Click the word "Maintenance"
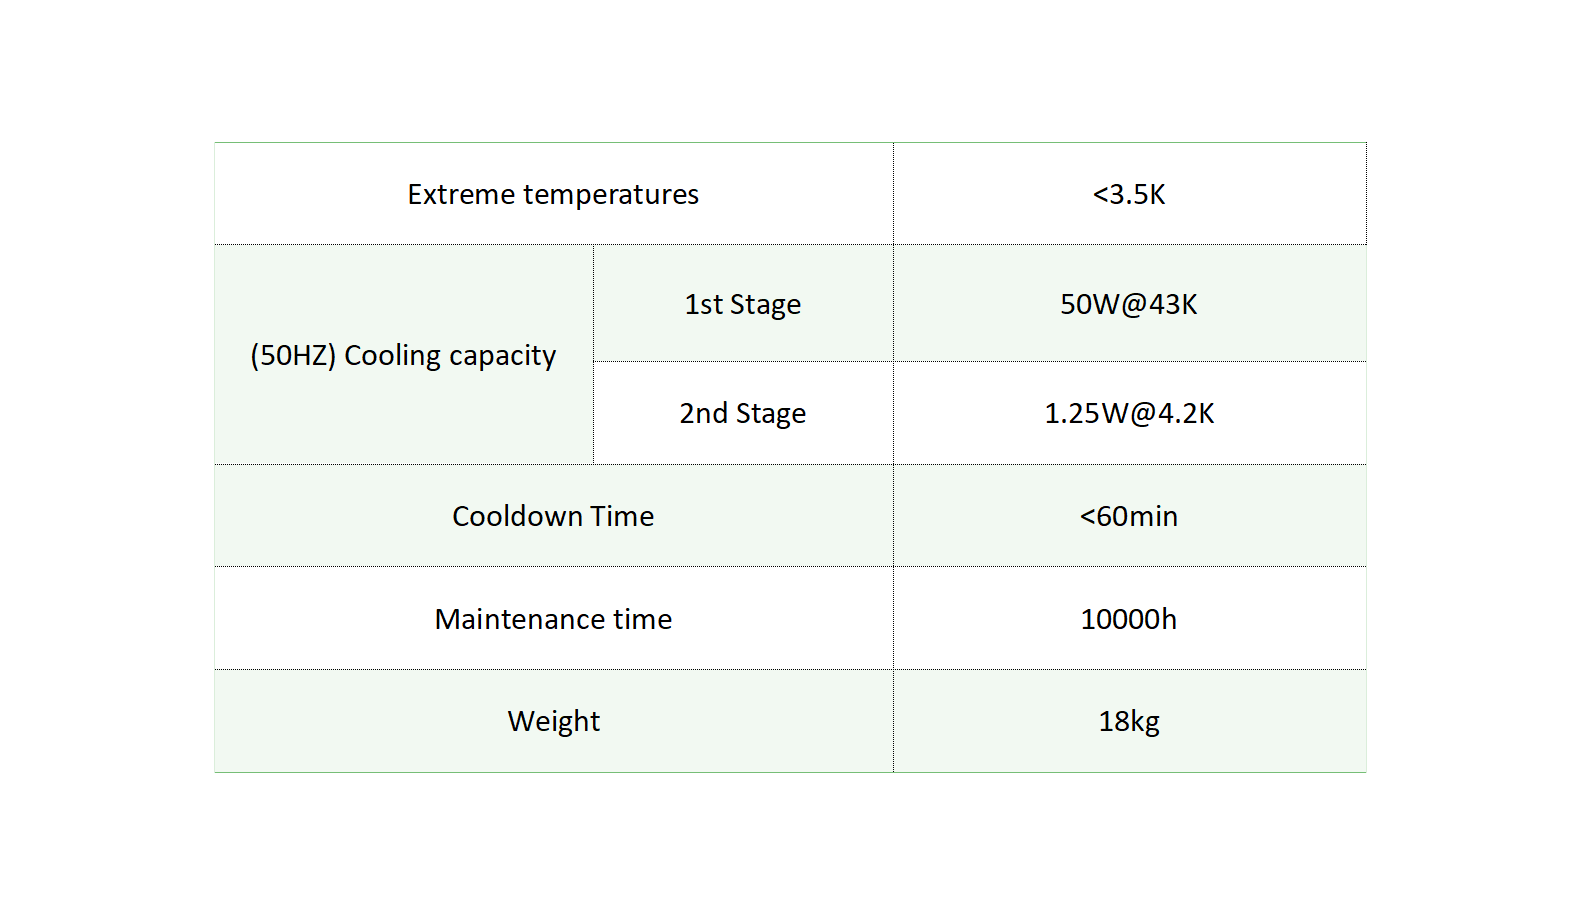This screenshot has height=915, width=1587. [x=519, y=619]
